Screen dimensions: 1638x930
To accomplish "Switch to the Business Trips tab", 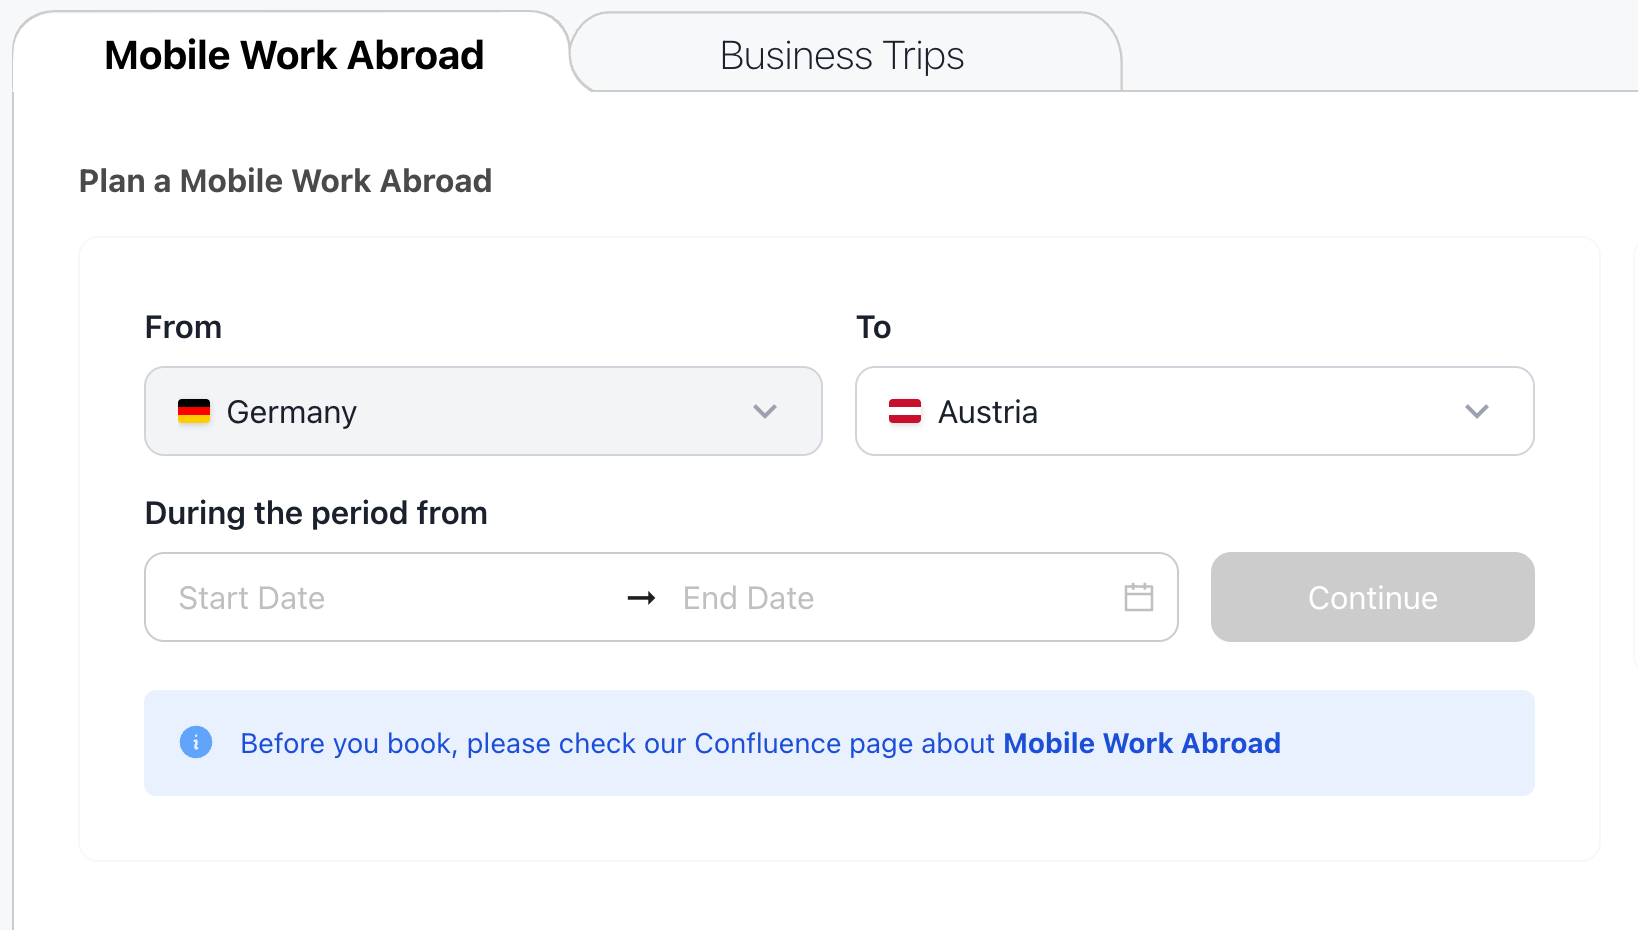I will 842,56.
